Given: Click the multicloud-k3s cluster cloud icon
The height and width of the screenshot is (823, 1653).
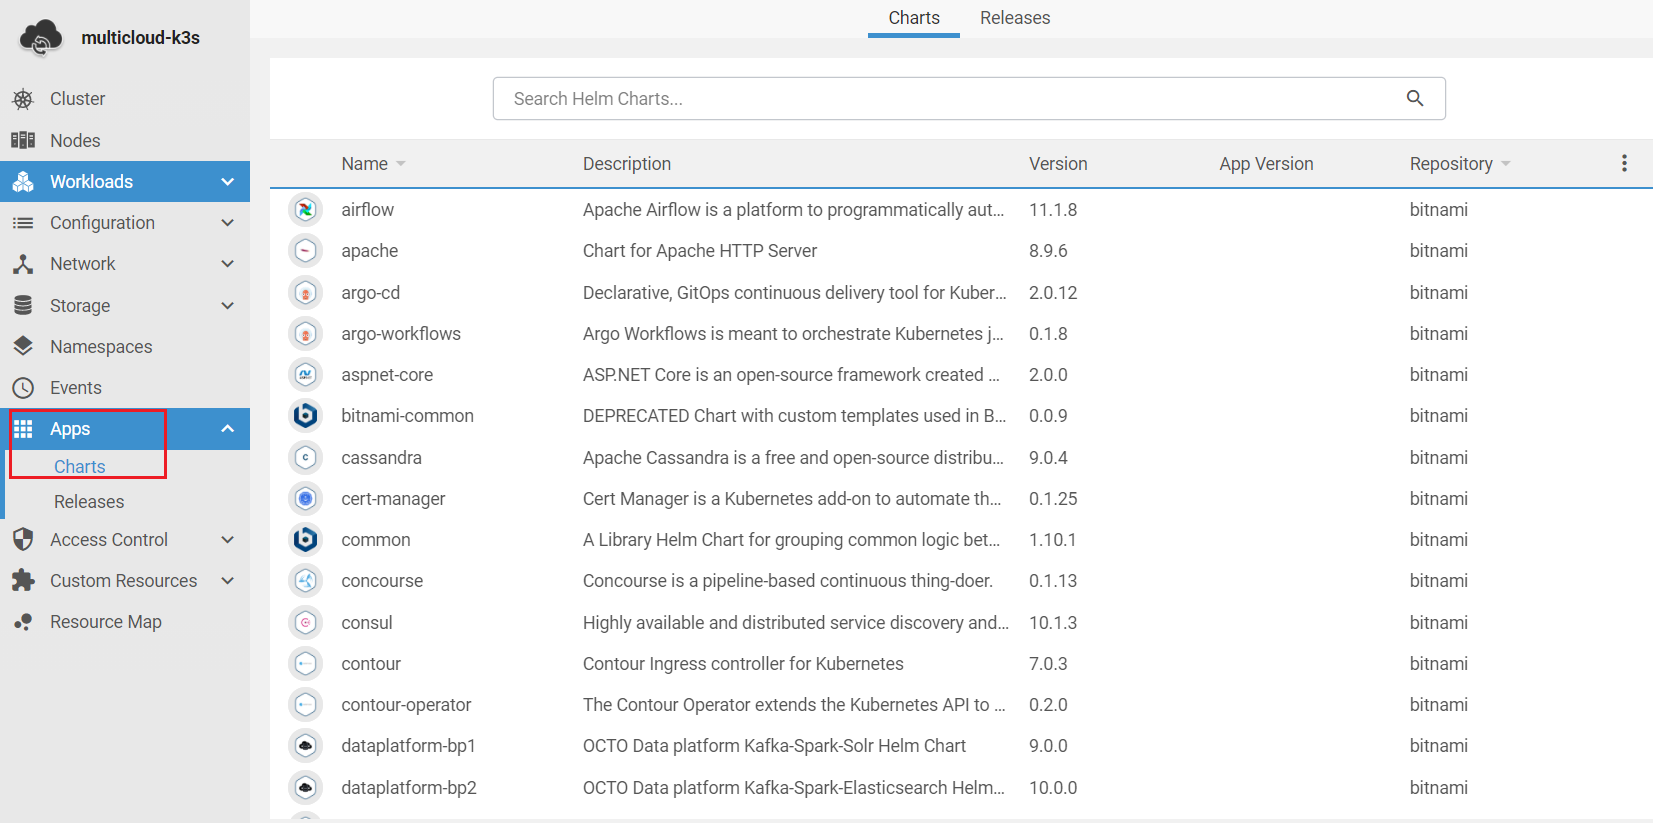Looking at the screenshot, I should (x=41, y=38).
